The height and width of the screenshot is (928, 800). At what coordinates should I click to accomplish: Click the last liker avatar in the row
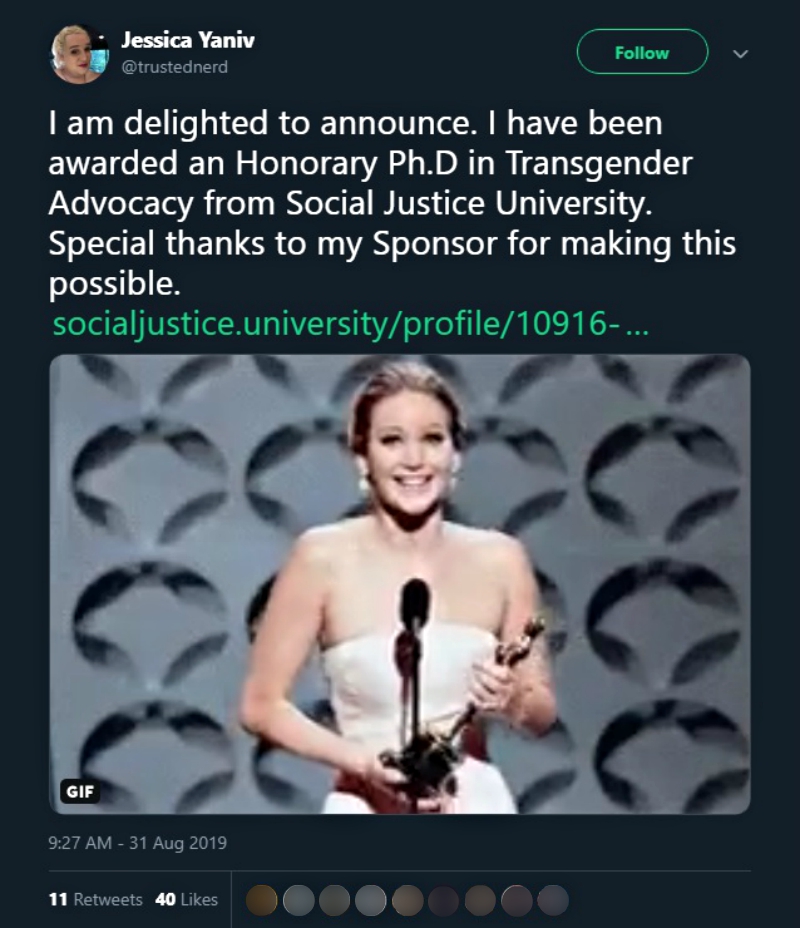pos(553,900)
